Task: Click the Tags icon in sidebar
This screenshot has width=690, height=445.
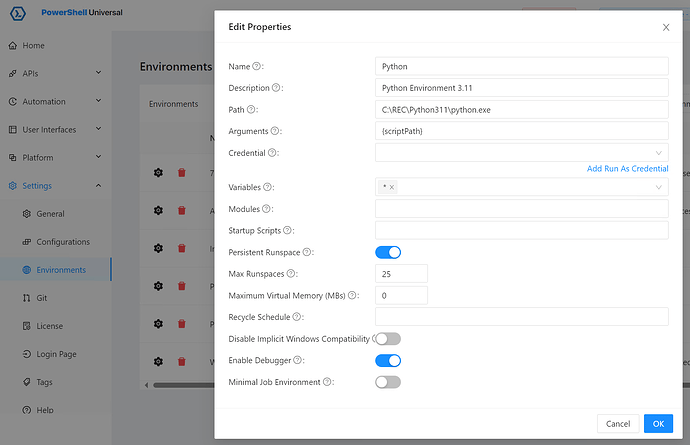Action: pos(27,382)
